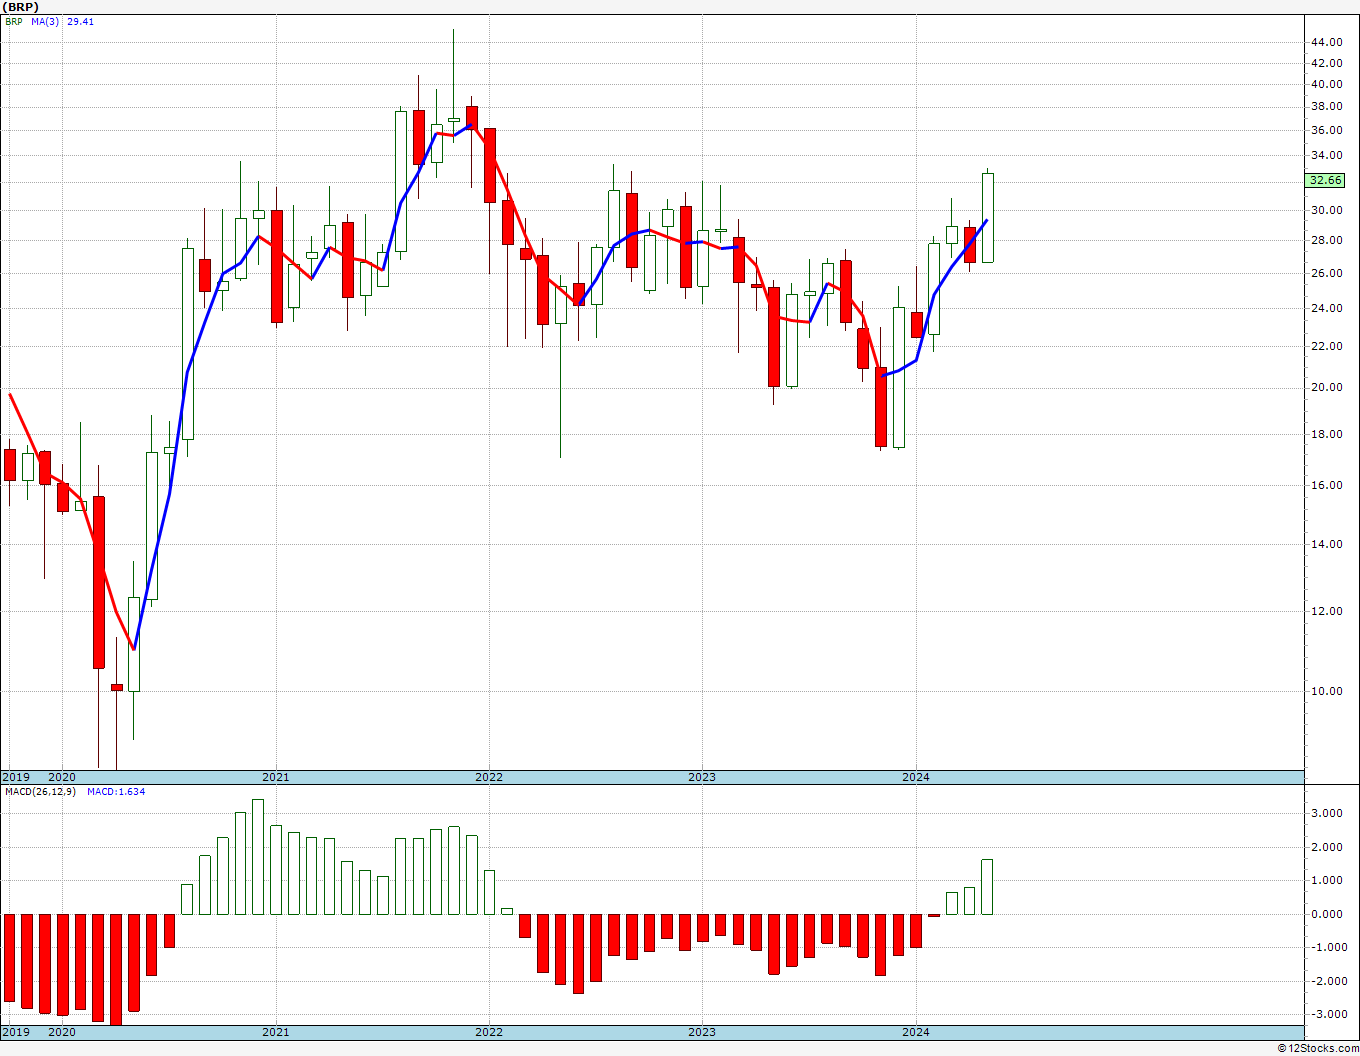Click 2019 on the price chart time axis
Screen dimensions: 1360x1056
tap(16, 777)
